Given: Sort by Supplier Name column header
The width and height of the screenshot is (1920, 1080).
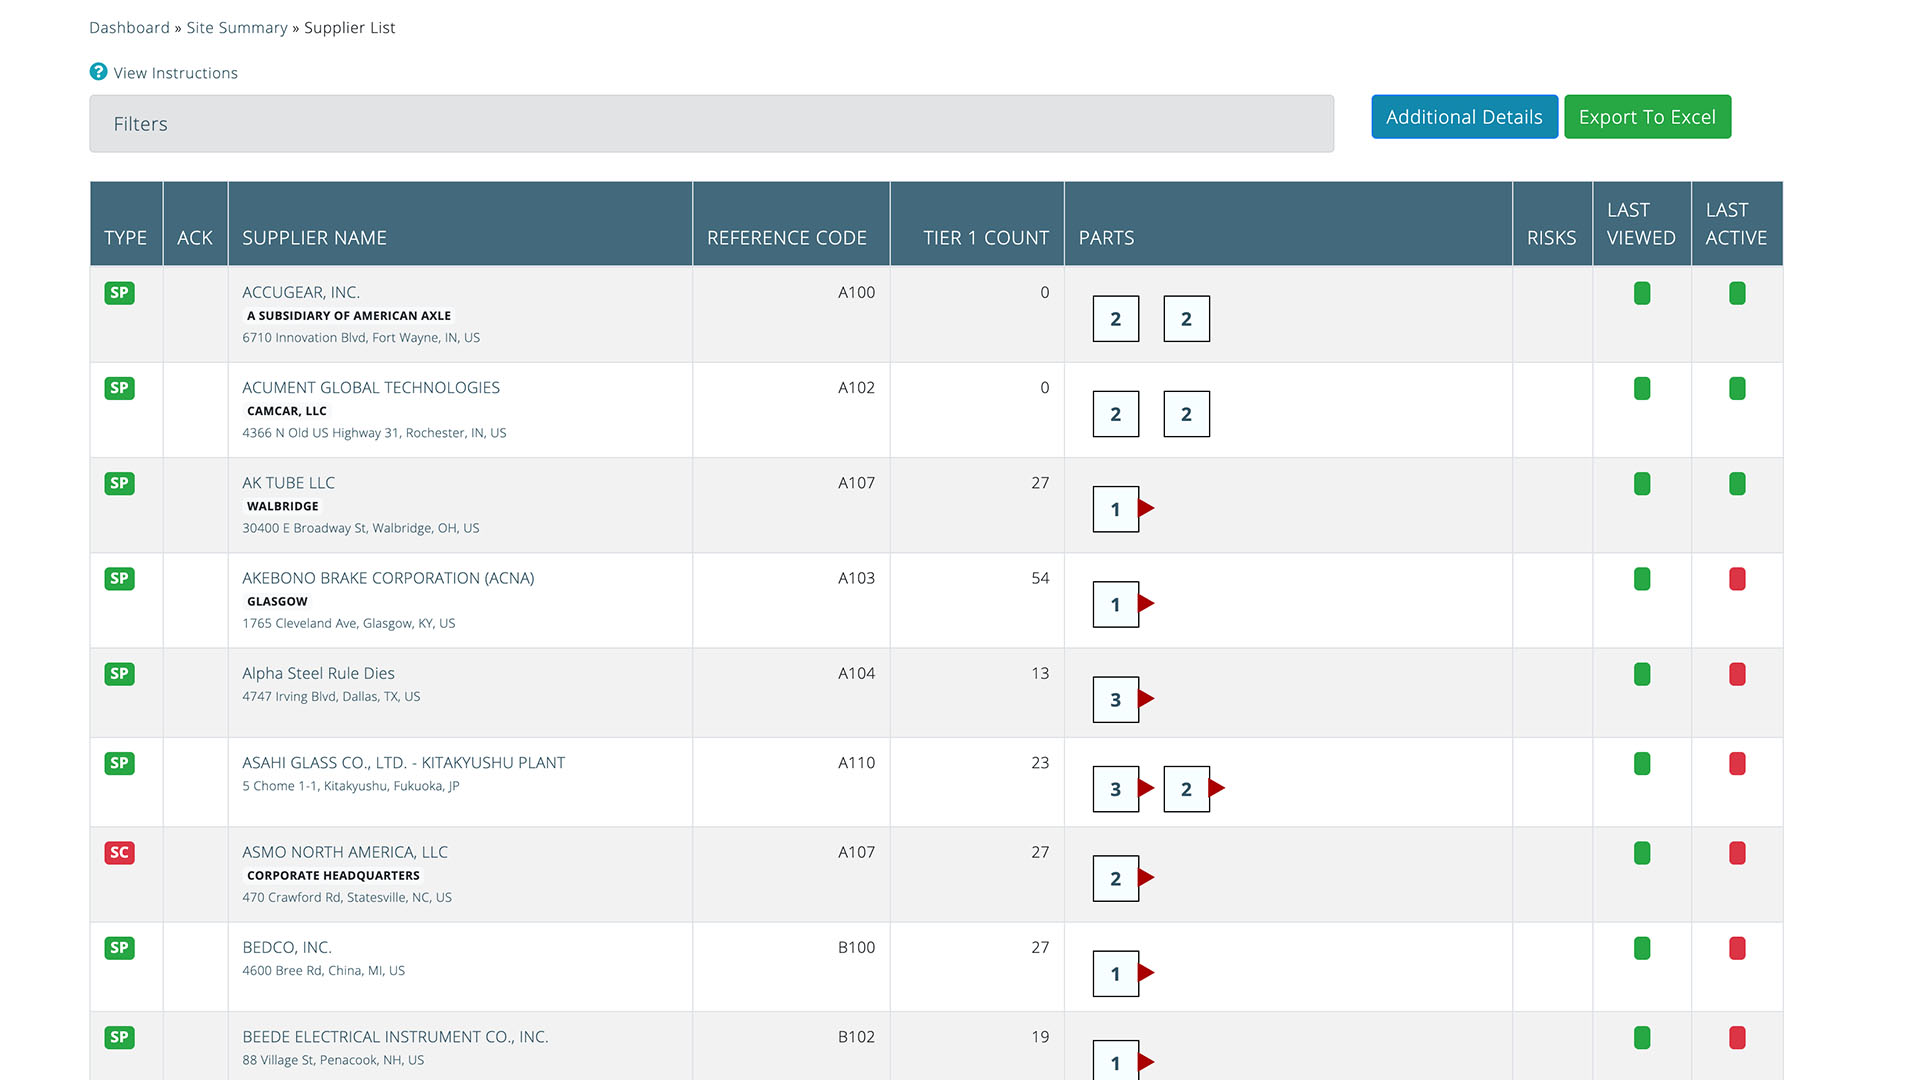Looking at the screenshot, I should (314, 238).
